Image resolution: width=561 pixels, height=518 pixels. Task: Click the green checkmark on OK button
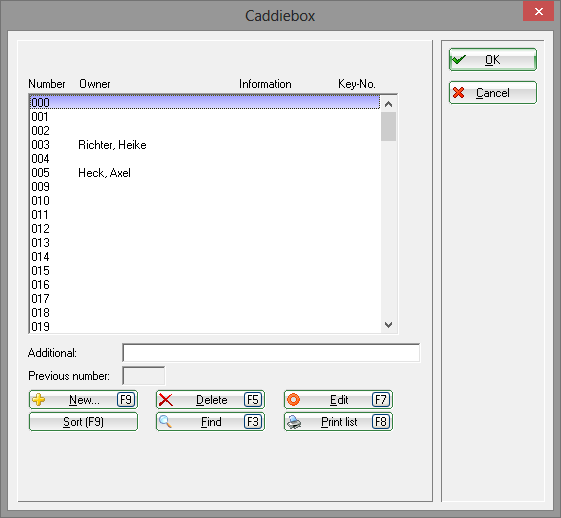pyautogui.click(x=459, y=59)
